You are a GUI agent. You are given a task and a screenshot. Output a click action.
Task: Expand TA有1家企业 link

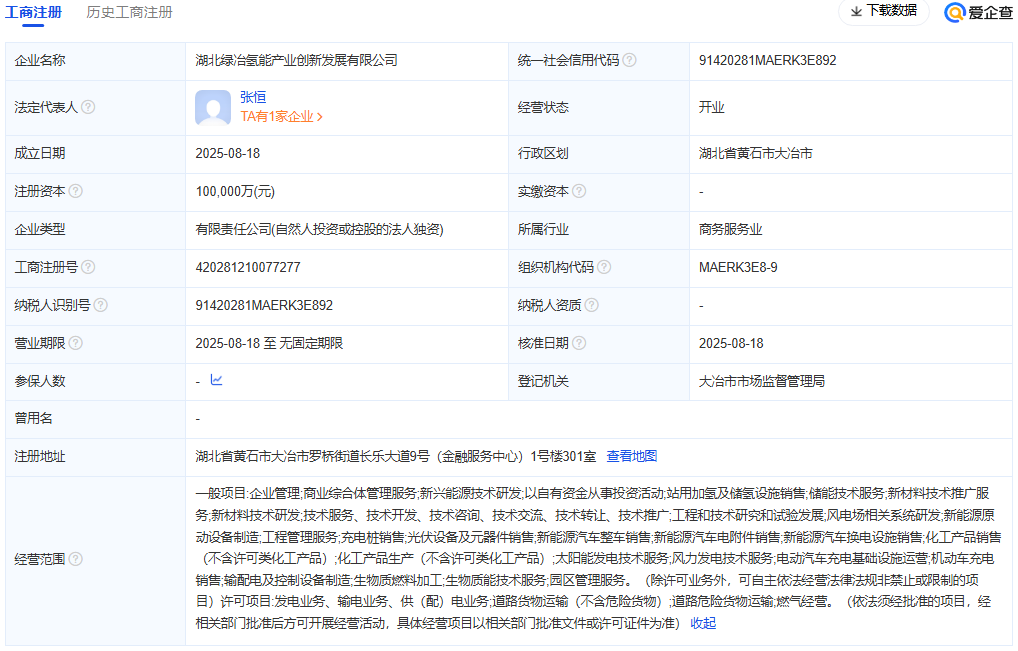tap(281, 116)
